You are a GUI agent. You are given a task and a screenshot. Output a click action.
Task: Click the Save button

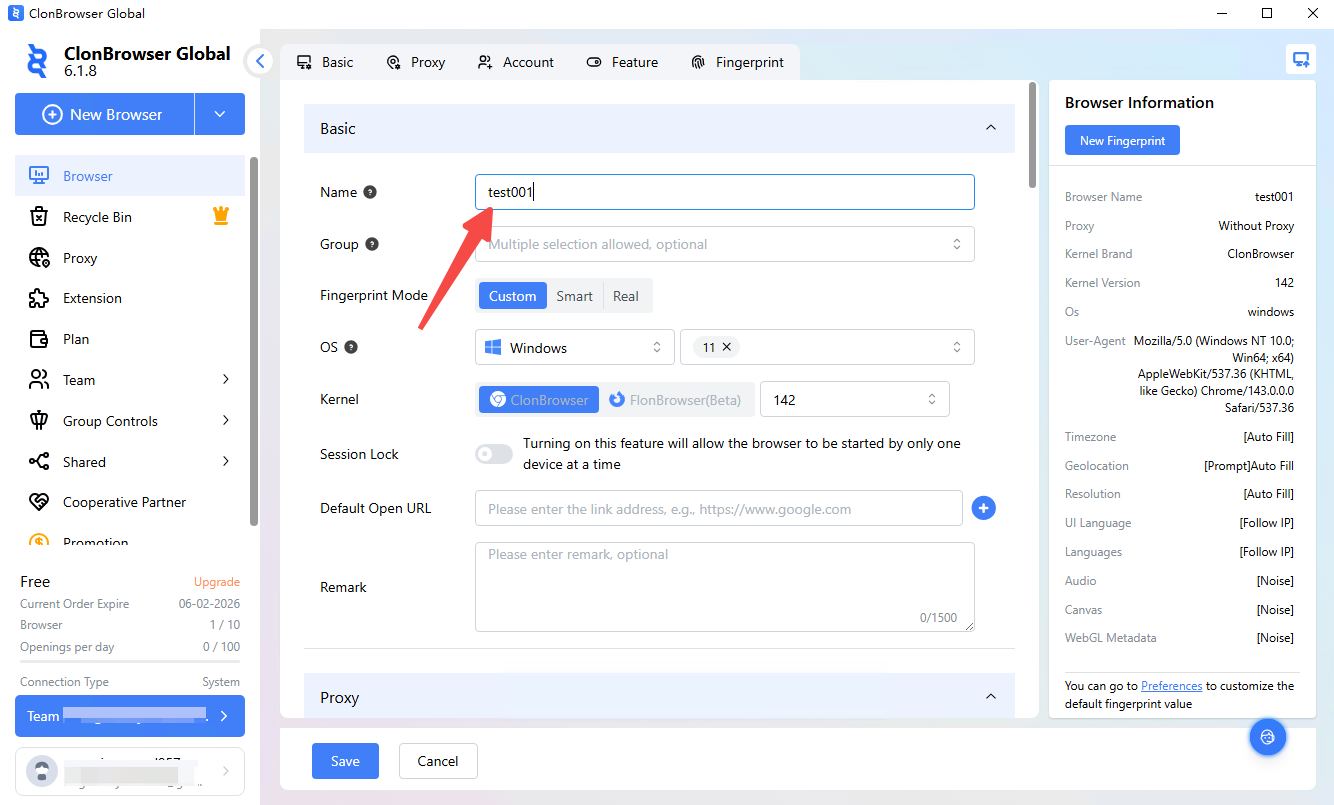pos(345,761)
